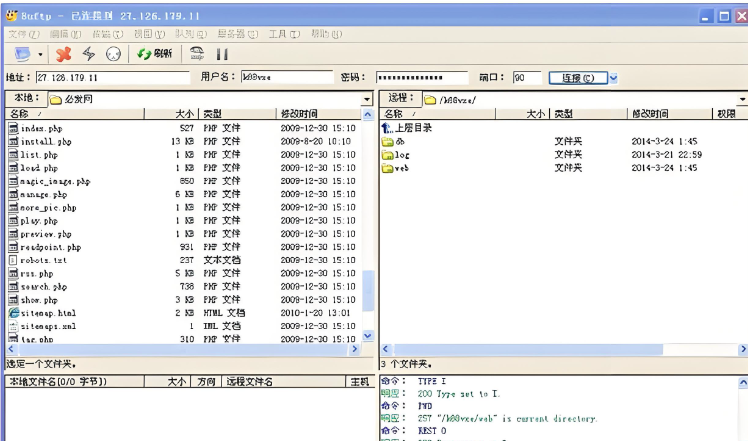Click the pause transfer icon in toolbar
This screenshot has height=441, width=748.
point(222,54)
